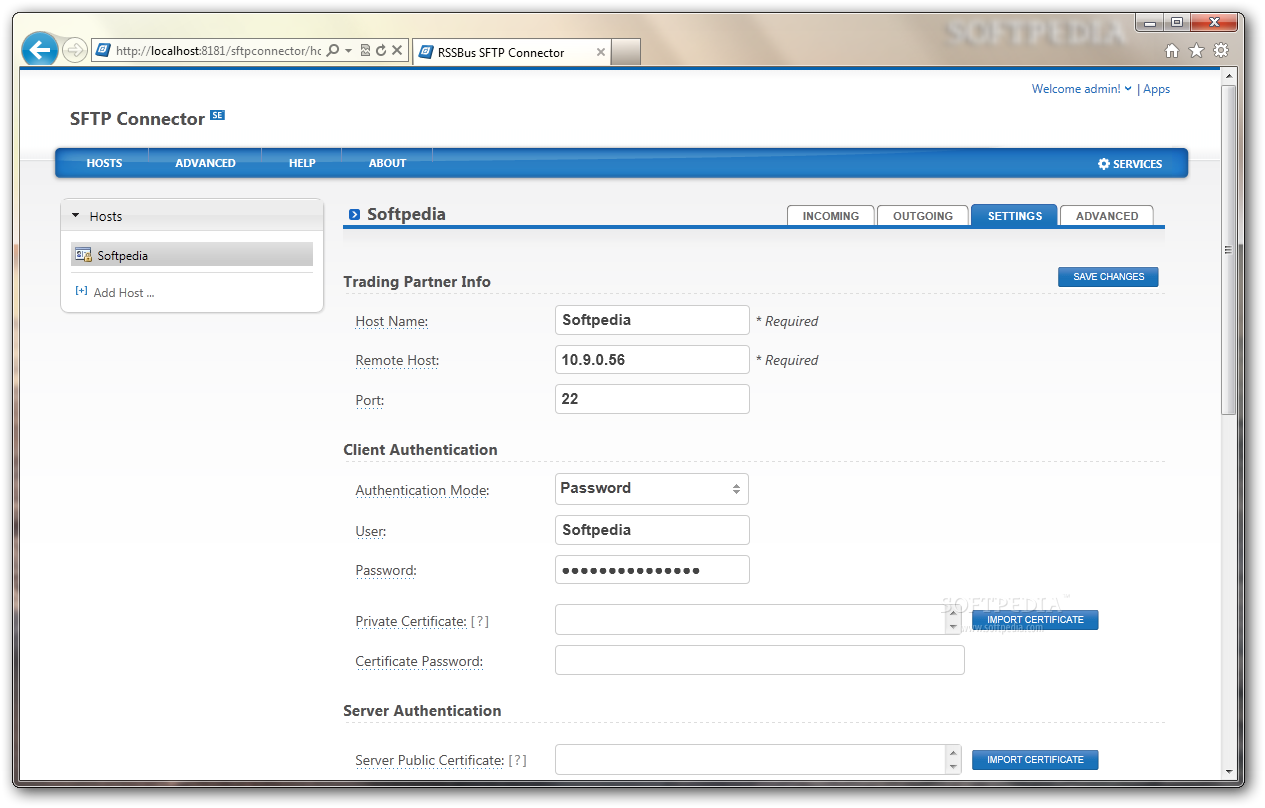Image resolution: width=1265 pixels, height=808 pixels.
Task: Open the address bar autocomplete dropdown arrow
Action: 348,50
